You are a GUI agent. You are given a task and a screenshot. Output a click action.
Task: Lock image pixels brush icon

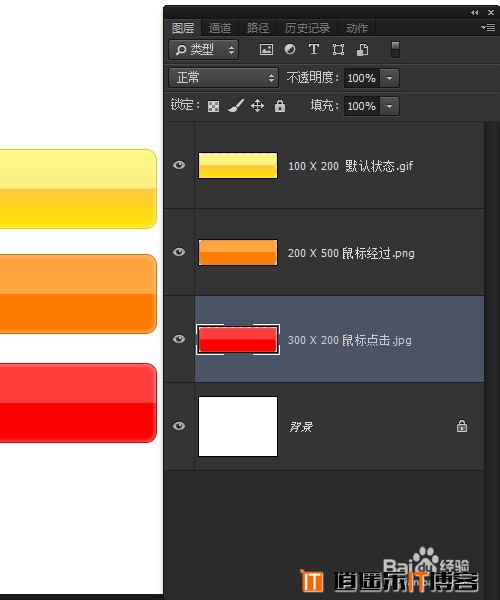point(236,106)
